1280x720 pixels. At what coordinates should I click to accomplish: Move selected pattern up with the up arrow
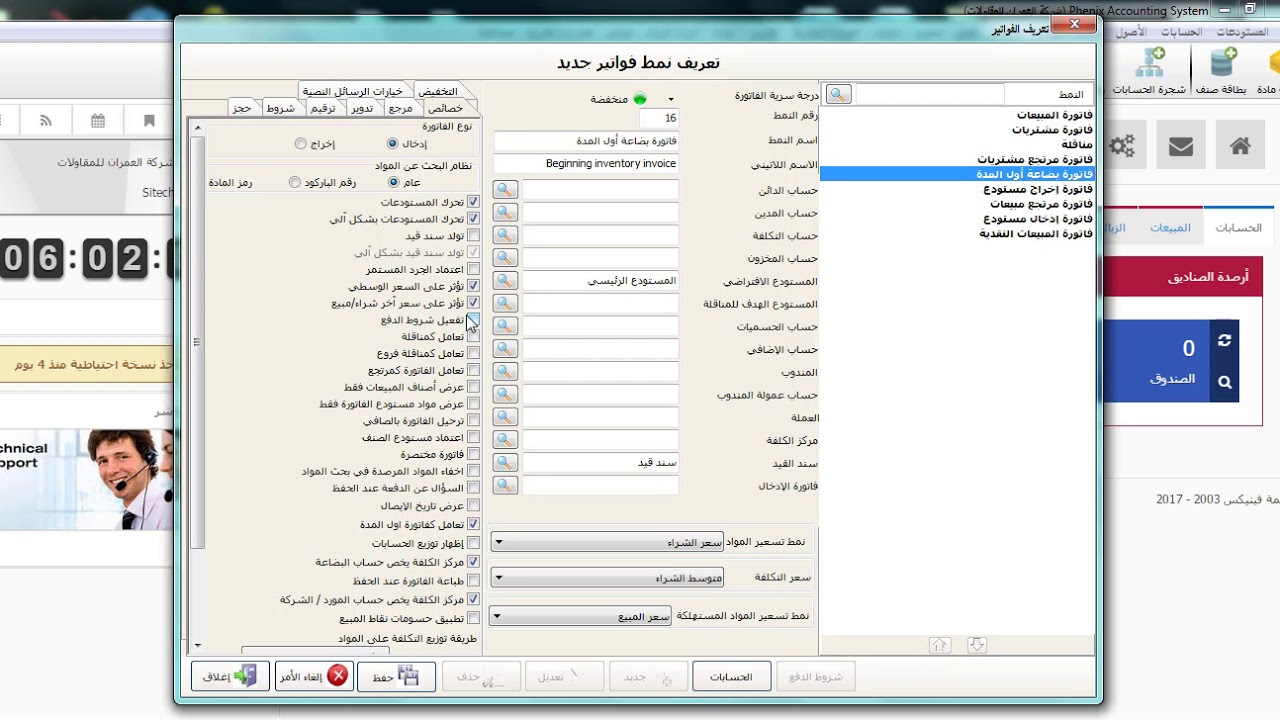tap(939, 645)
